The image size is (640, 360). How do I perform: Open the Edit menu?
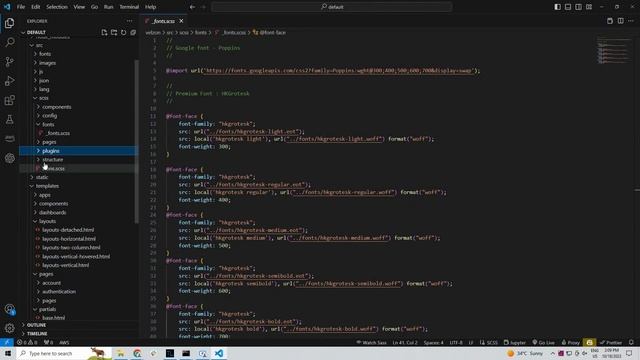click(36, 7)
